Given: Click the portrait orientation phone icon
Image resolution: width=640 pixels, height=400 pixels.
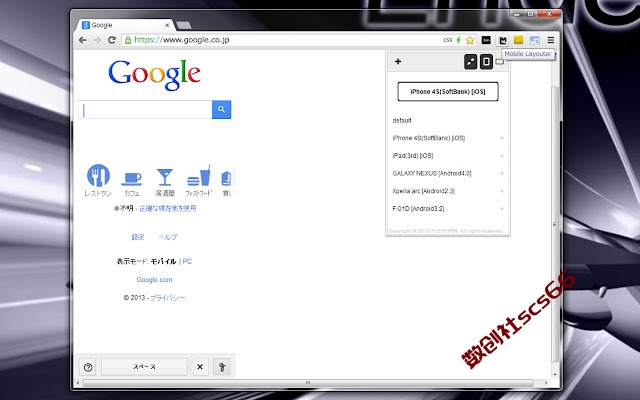Looking at the screenshot, I should (x=486, y=62).
